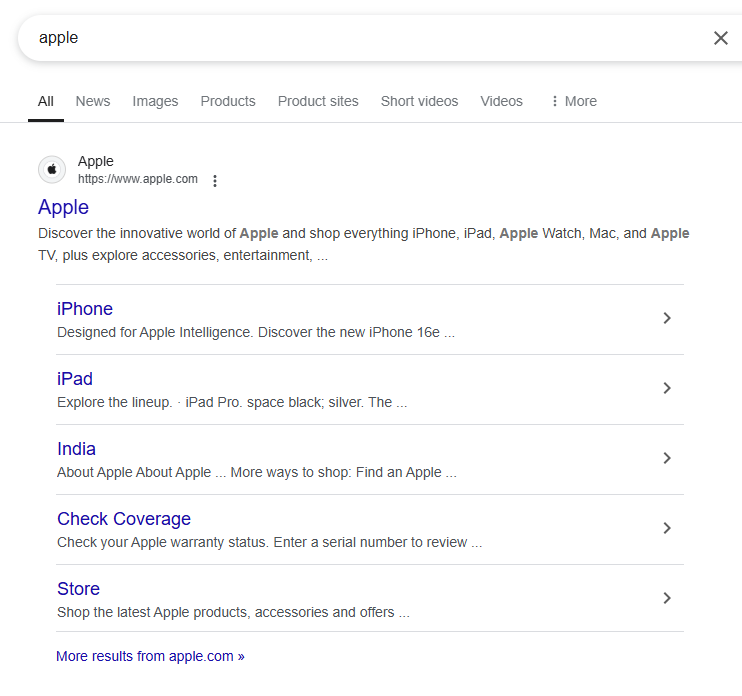Switch to the Videos tab
The height and width of the screenshot is (696, 742).
[x=502, y=101]
